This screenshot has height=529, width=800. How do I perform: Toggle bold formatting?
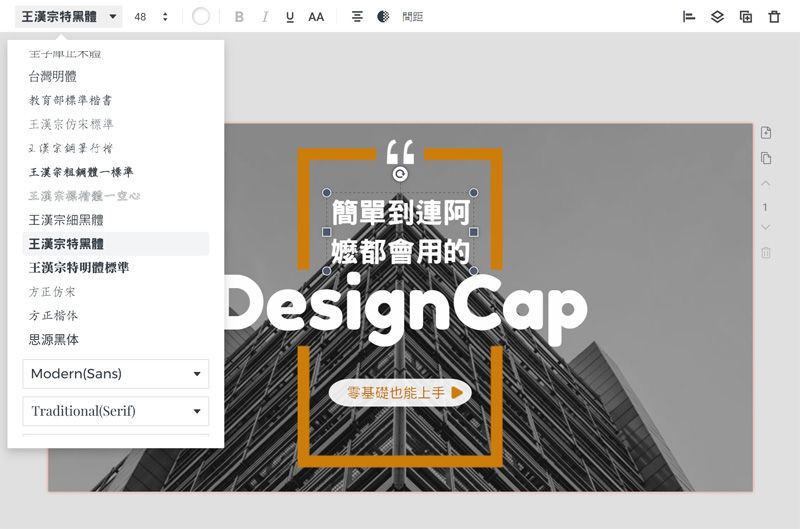(x=239, y=17)
